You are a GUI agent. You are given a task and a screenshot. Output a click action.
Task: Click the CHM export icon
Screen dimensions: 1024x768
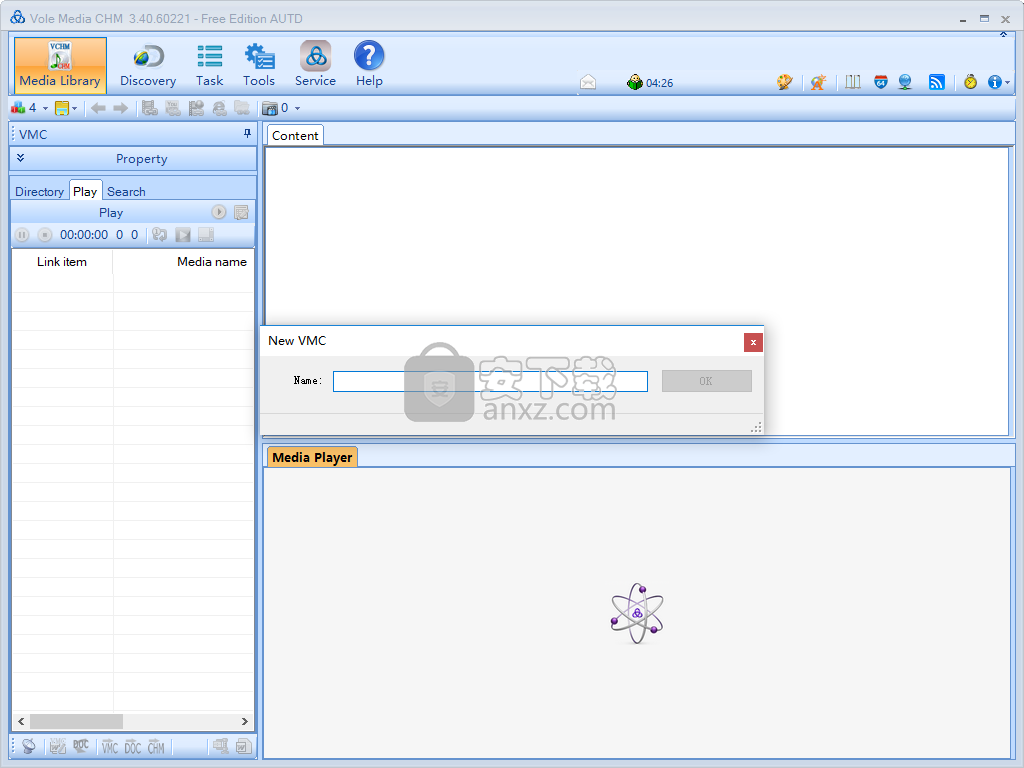pos(156,746)
